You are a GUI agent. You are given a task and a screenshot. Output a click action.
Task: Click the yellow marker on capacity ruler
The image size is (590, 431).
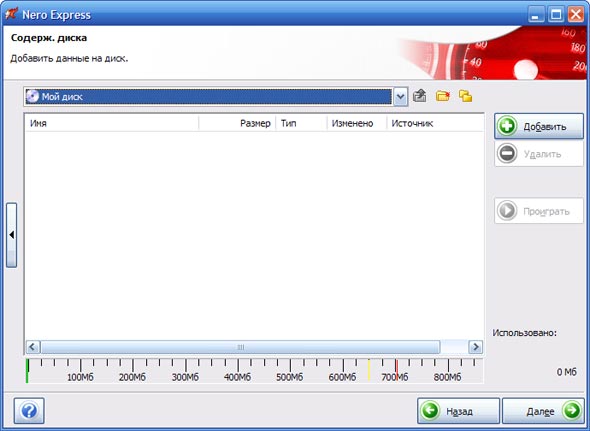point(369,370)
